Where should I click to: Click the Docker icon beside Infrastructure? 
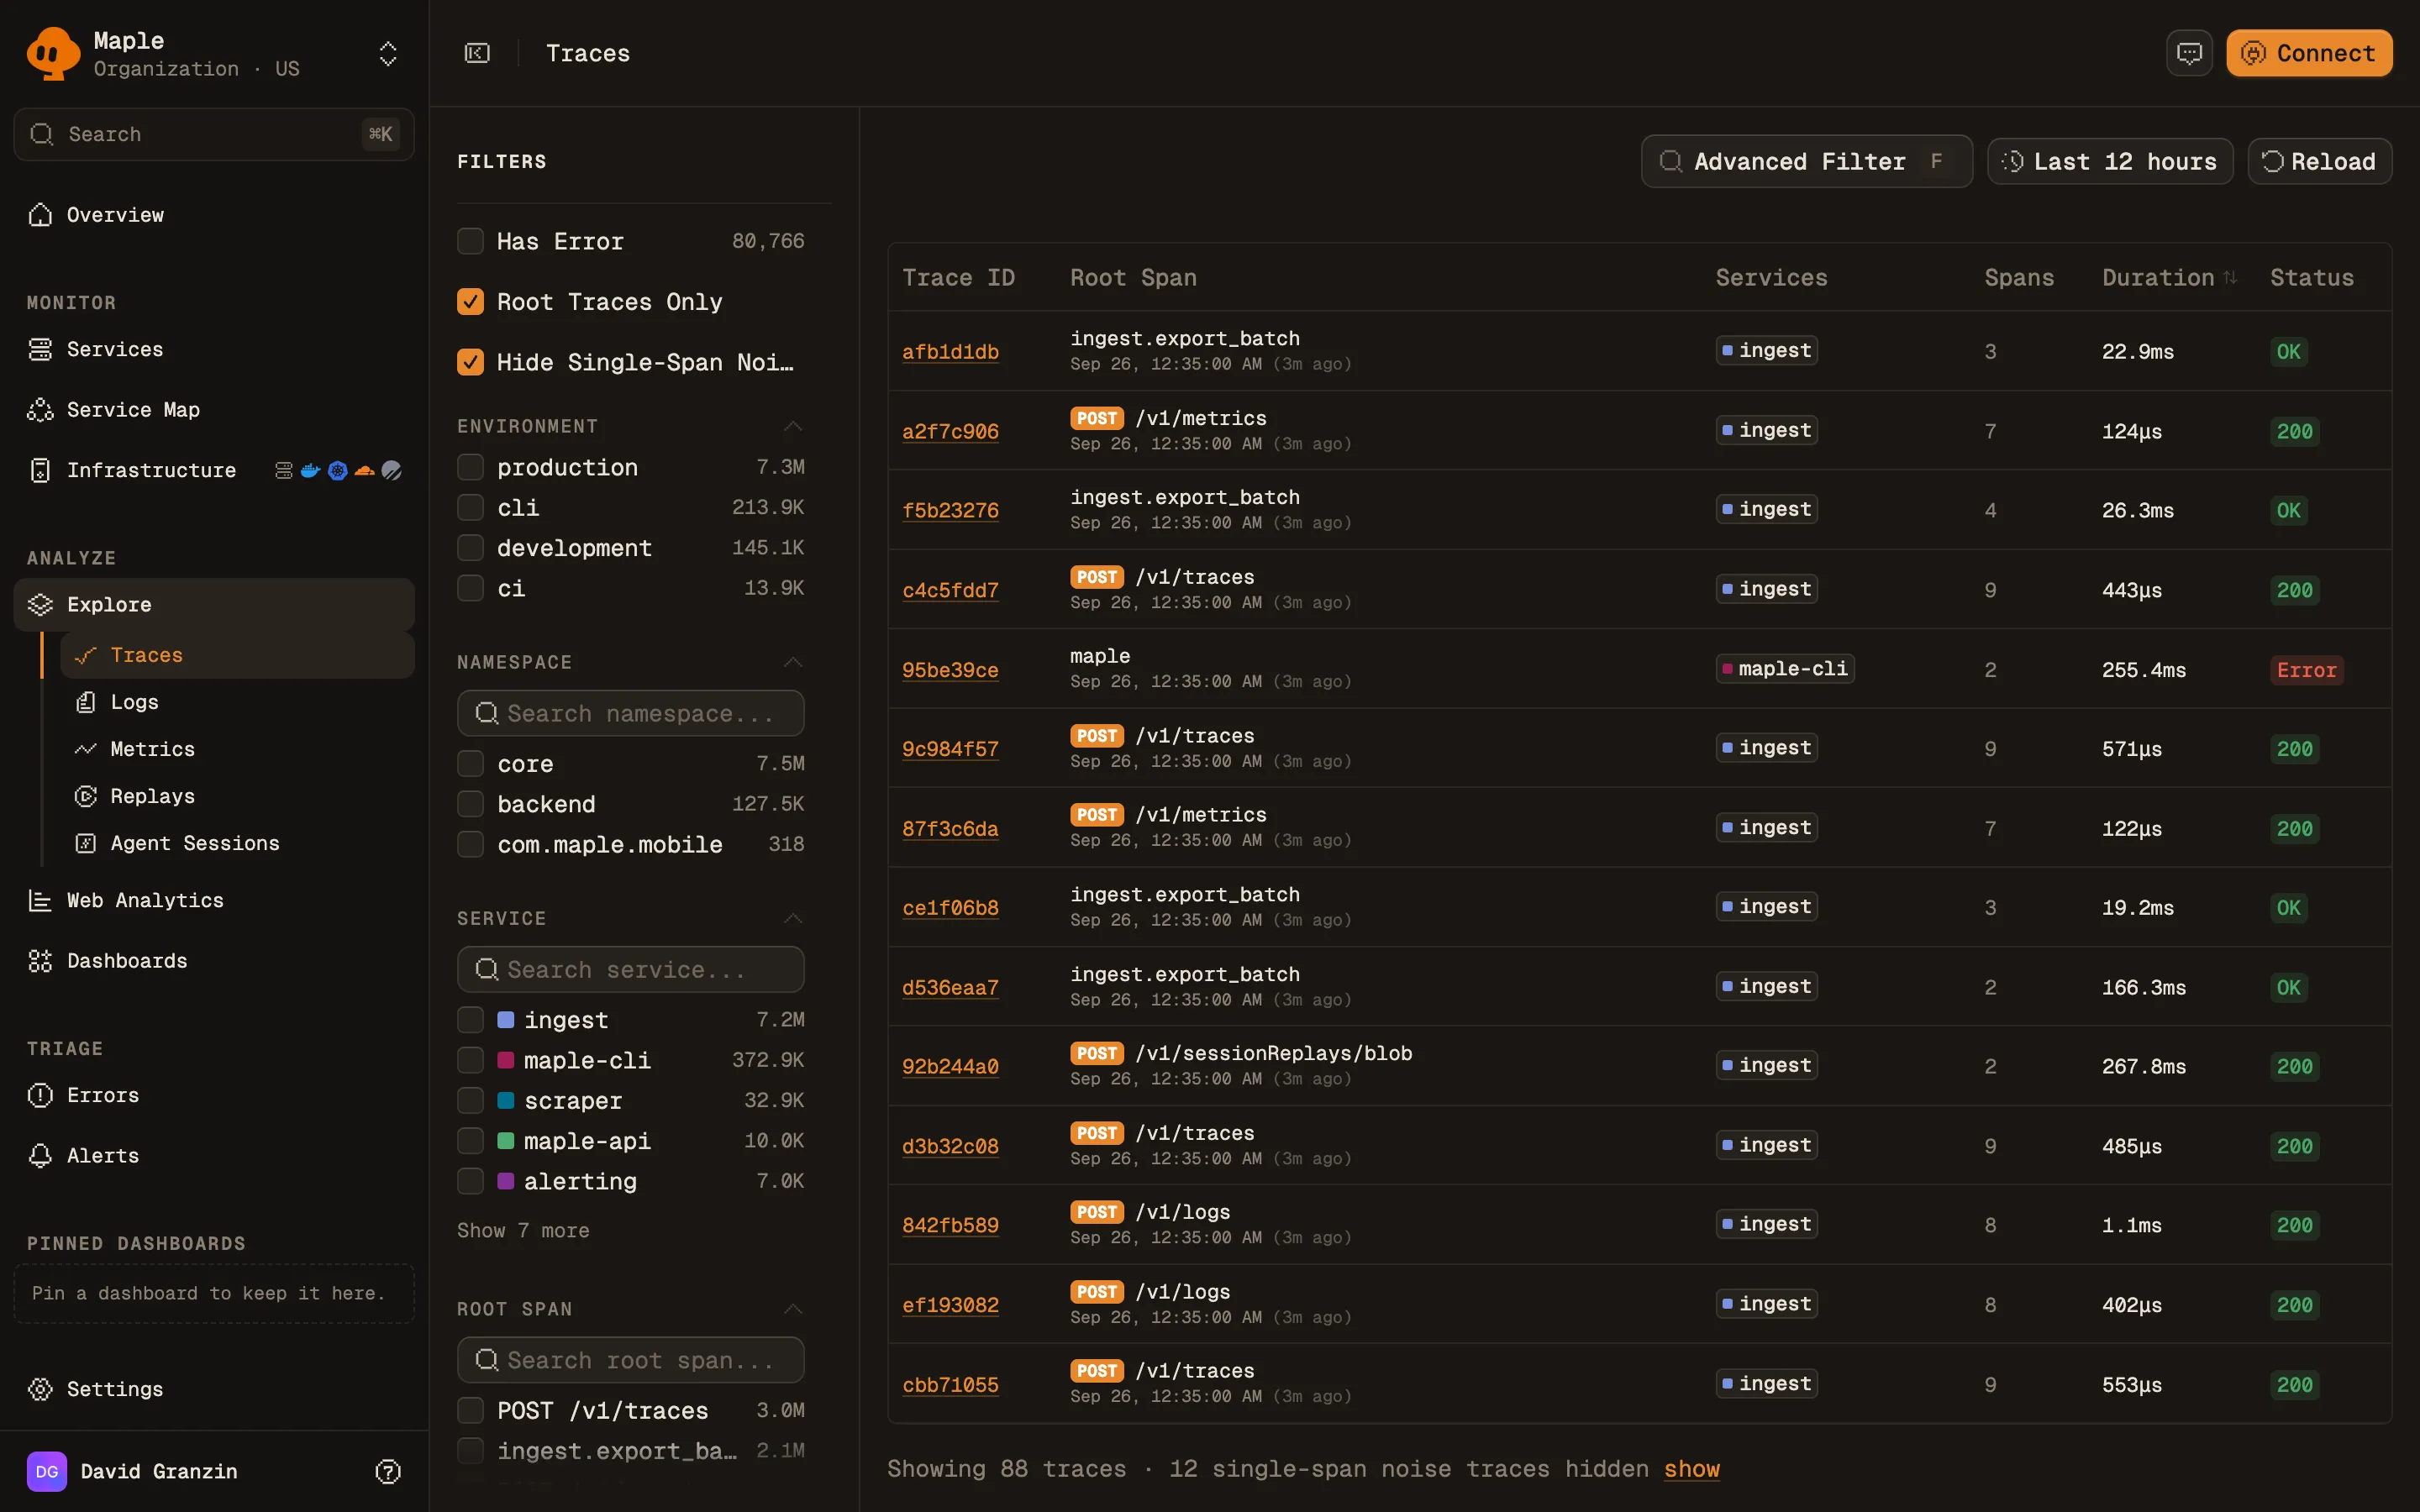311,470
